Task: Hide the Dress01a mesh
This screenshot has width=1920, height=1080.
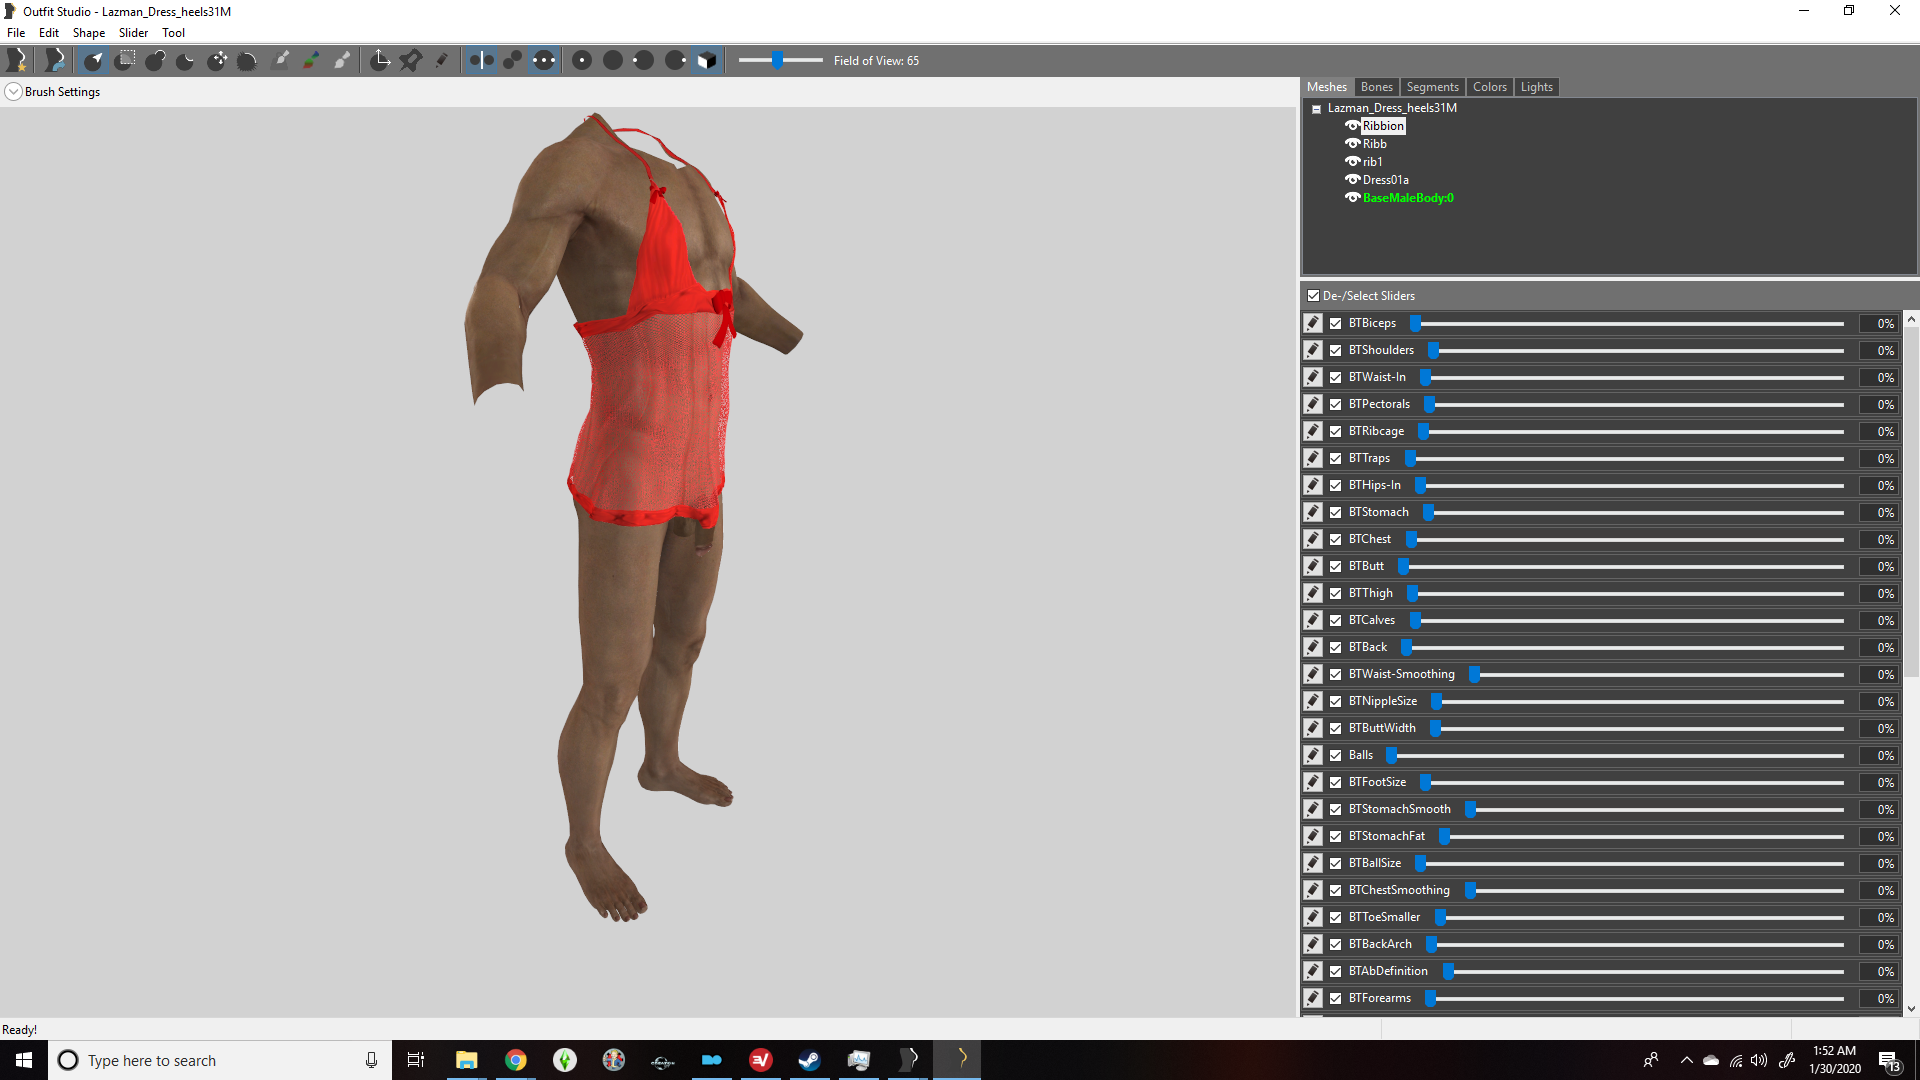Action: pos(1352,180)
